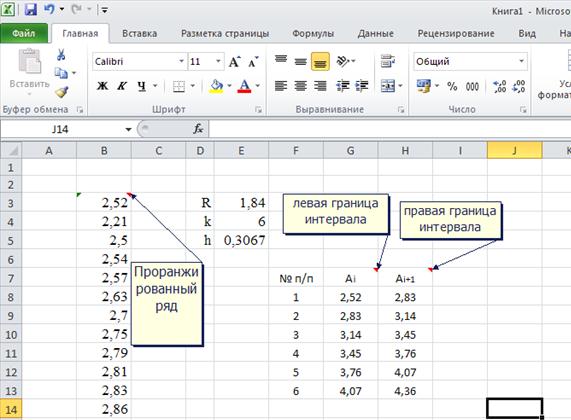
Task: Click the 000 comma style icon
Action: tap(472, 86)
